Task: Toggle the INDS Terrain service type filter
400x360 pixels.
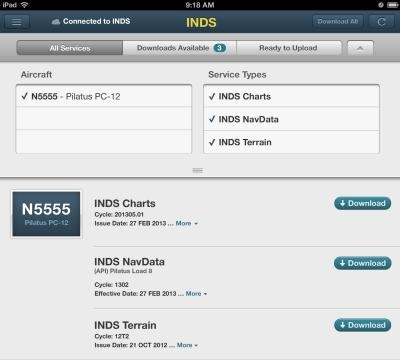Action: point(291,142)
